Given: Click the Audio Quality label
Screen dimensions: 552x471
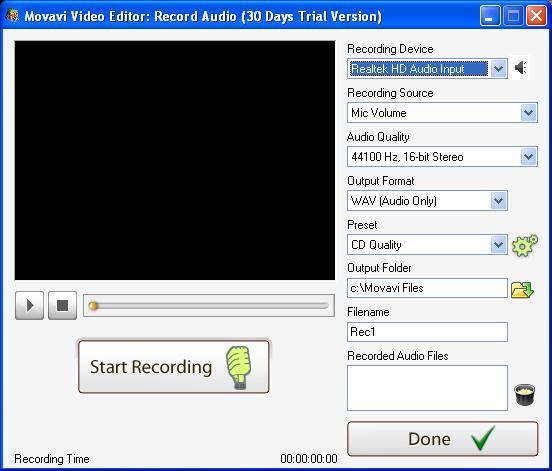Looking at the screenshot, I should (378, 137).
